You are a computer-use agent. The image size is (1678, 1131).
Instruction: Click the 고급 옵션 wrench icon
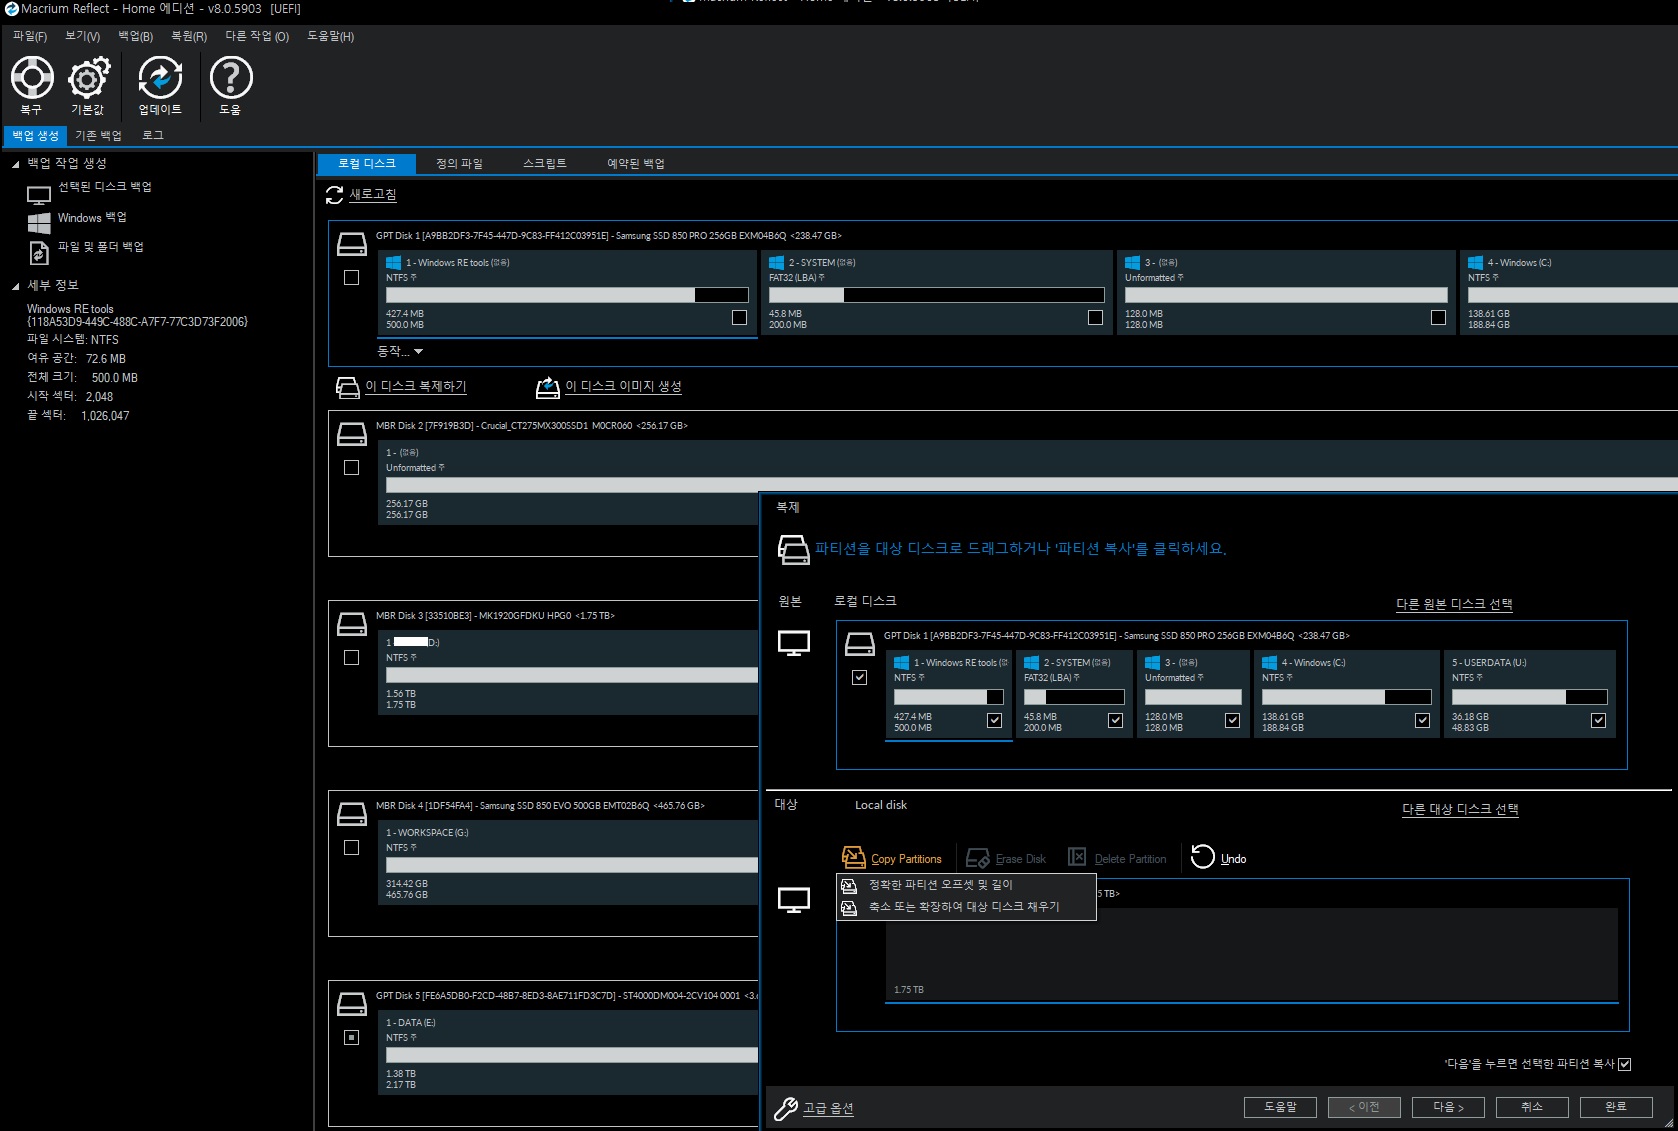(x=786, y=1108)
